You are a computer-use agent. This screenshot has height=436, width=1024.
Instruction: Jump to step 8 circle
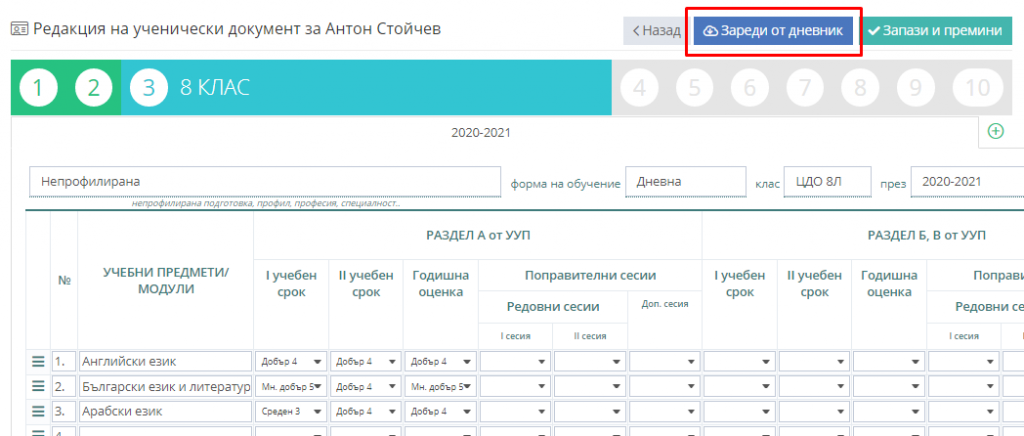[860, 88]
